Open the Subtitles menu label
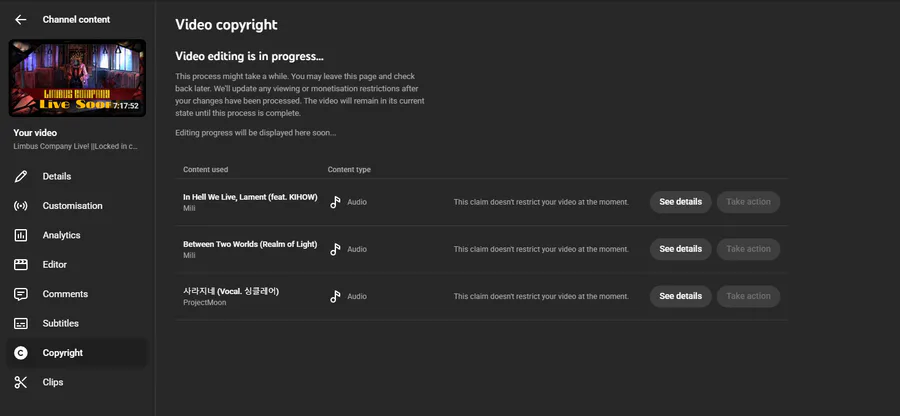 tap(60, 323)
